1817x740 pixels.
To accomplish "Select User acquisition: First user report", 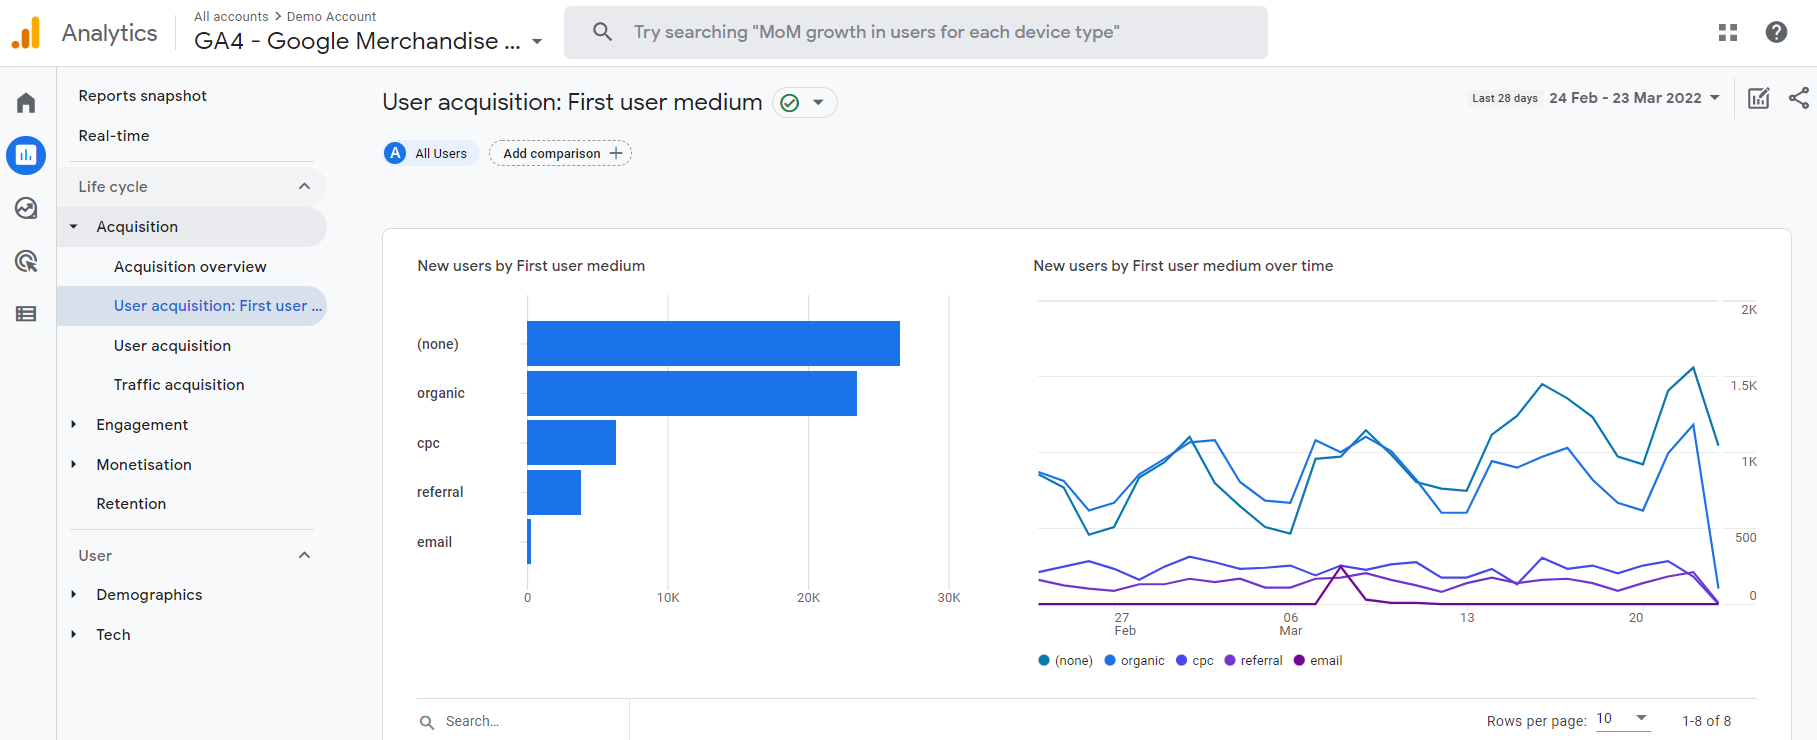I will (x=192, y=306).
